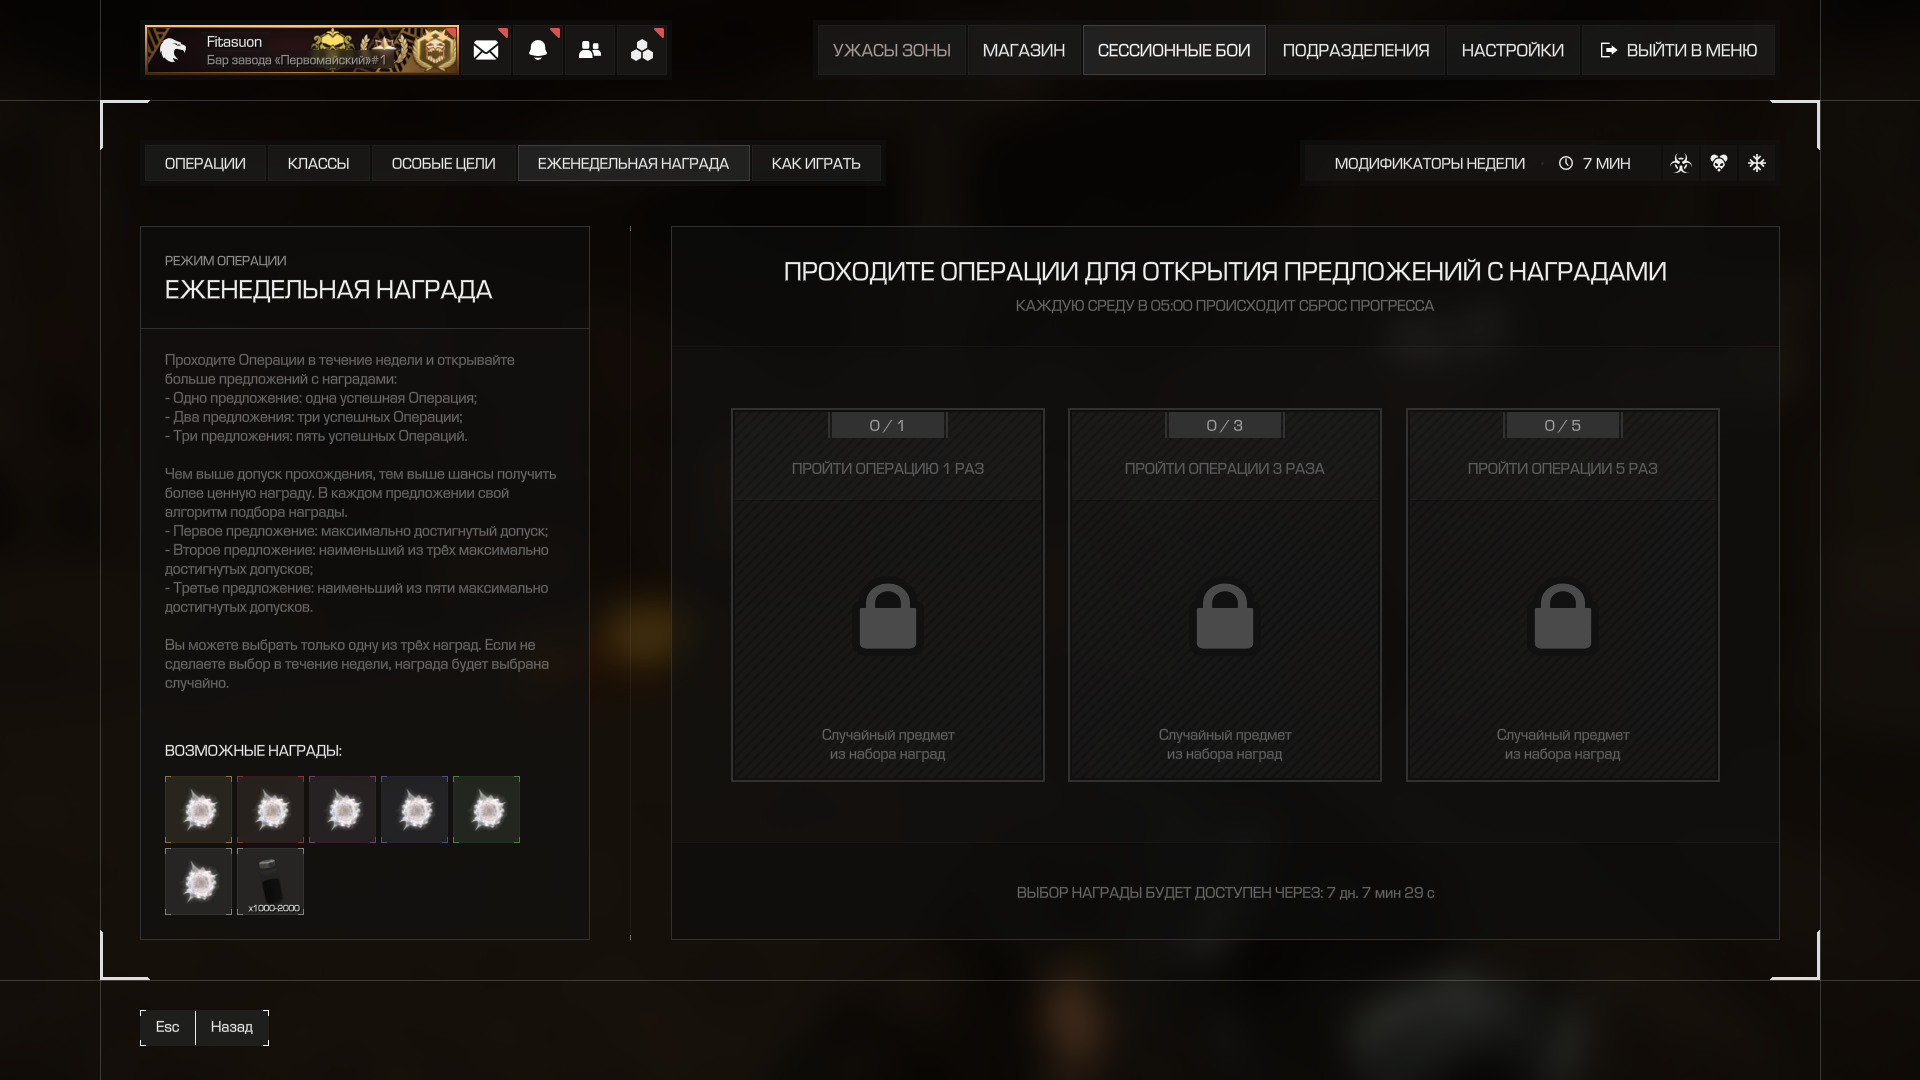Image resolution: width=1920 pixels, height=1080 pixels.
Task: Open the friends group icon
Action: coord(590,50)
